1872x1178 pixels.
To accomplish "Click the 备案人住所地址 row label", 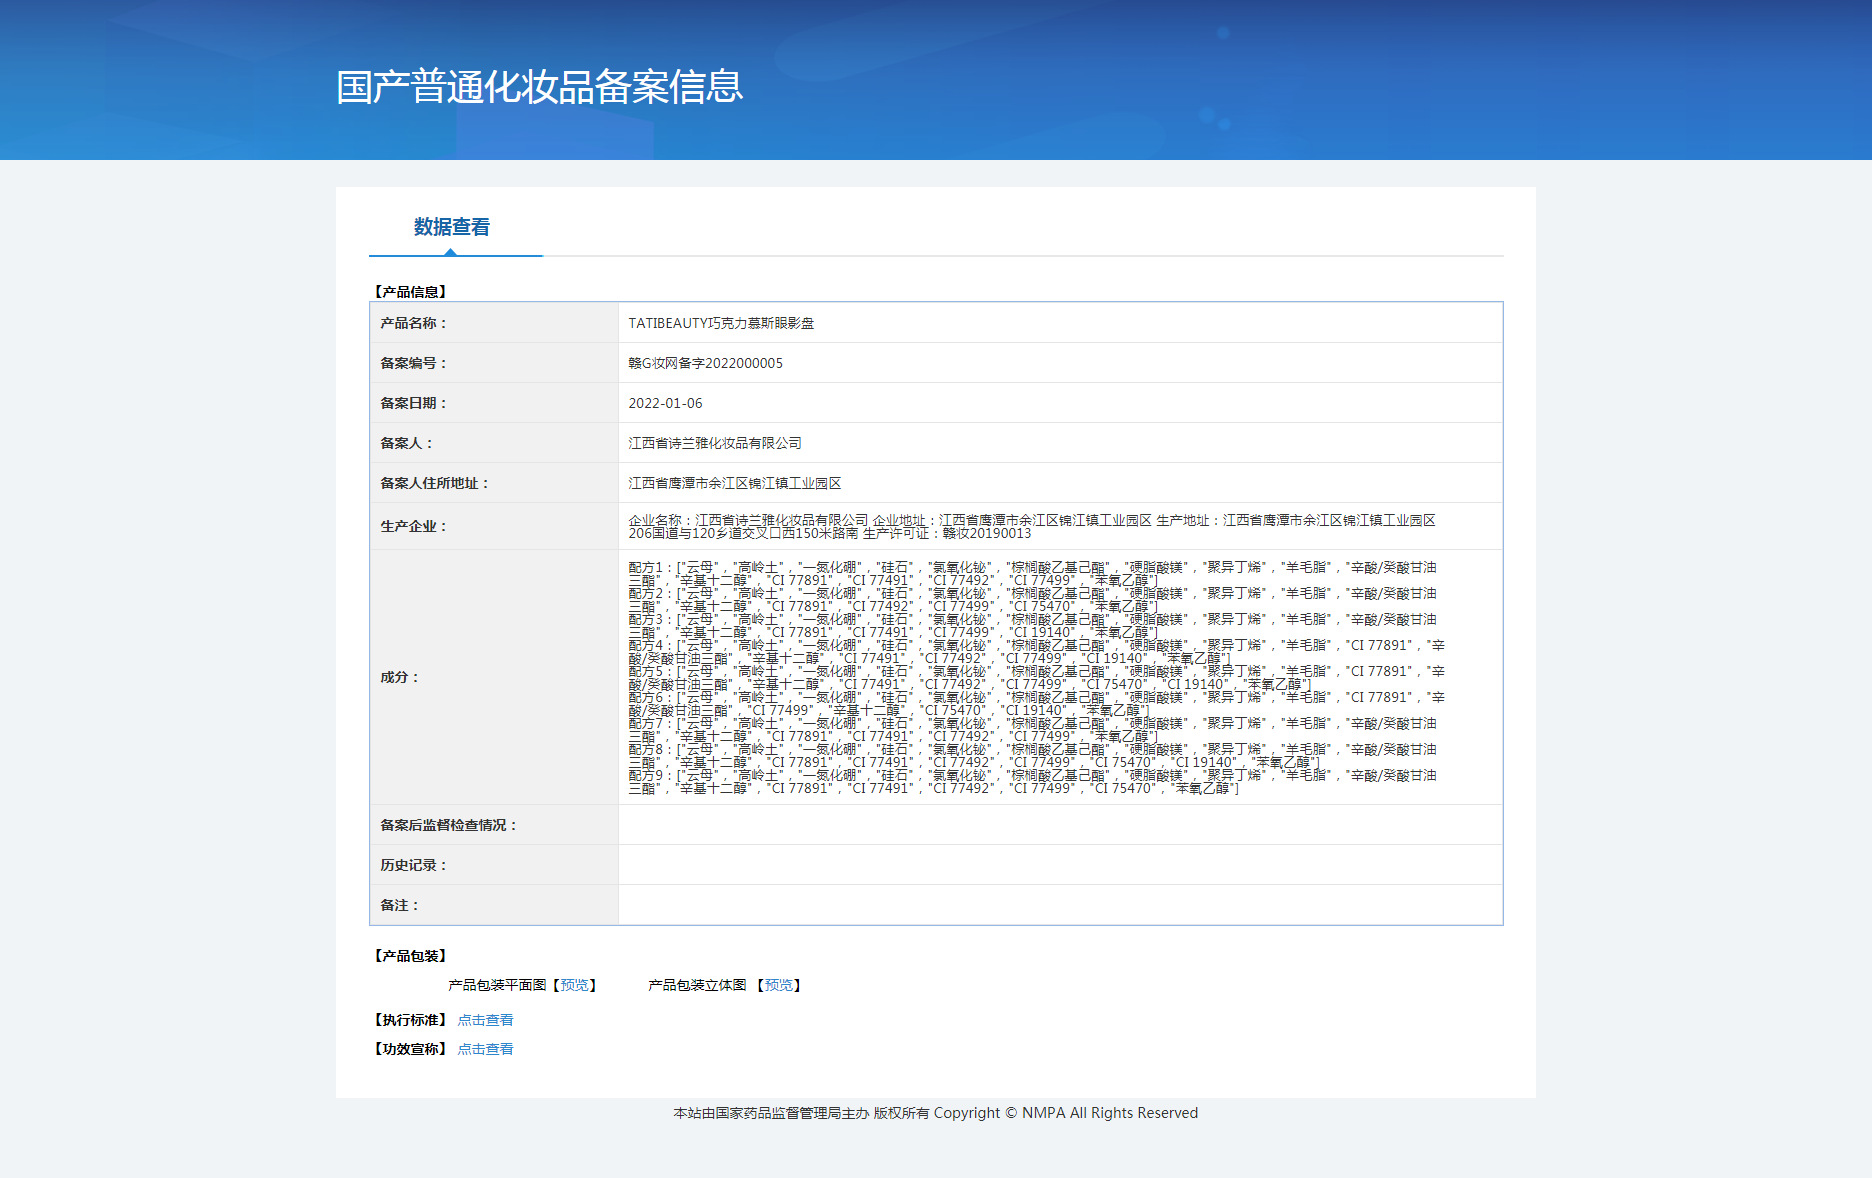I will 435,483.
